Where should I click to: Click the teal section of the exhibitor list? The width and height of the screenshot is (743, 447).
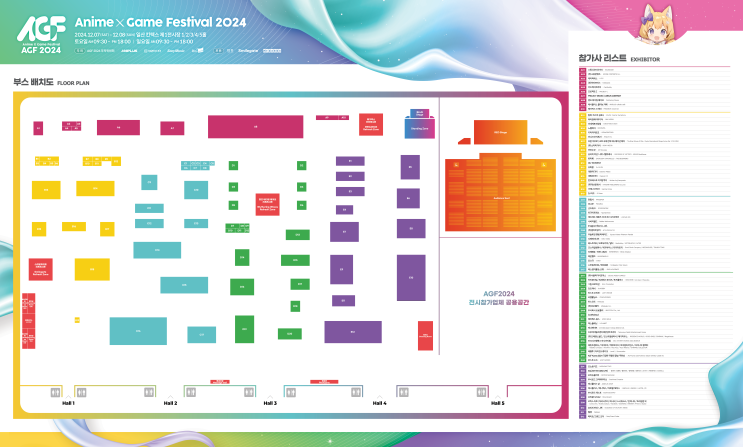point(654,235)
